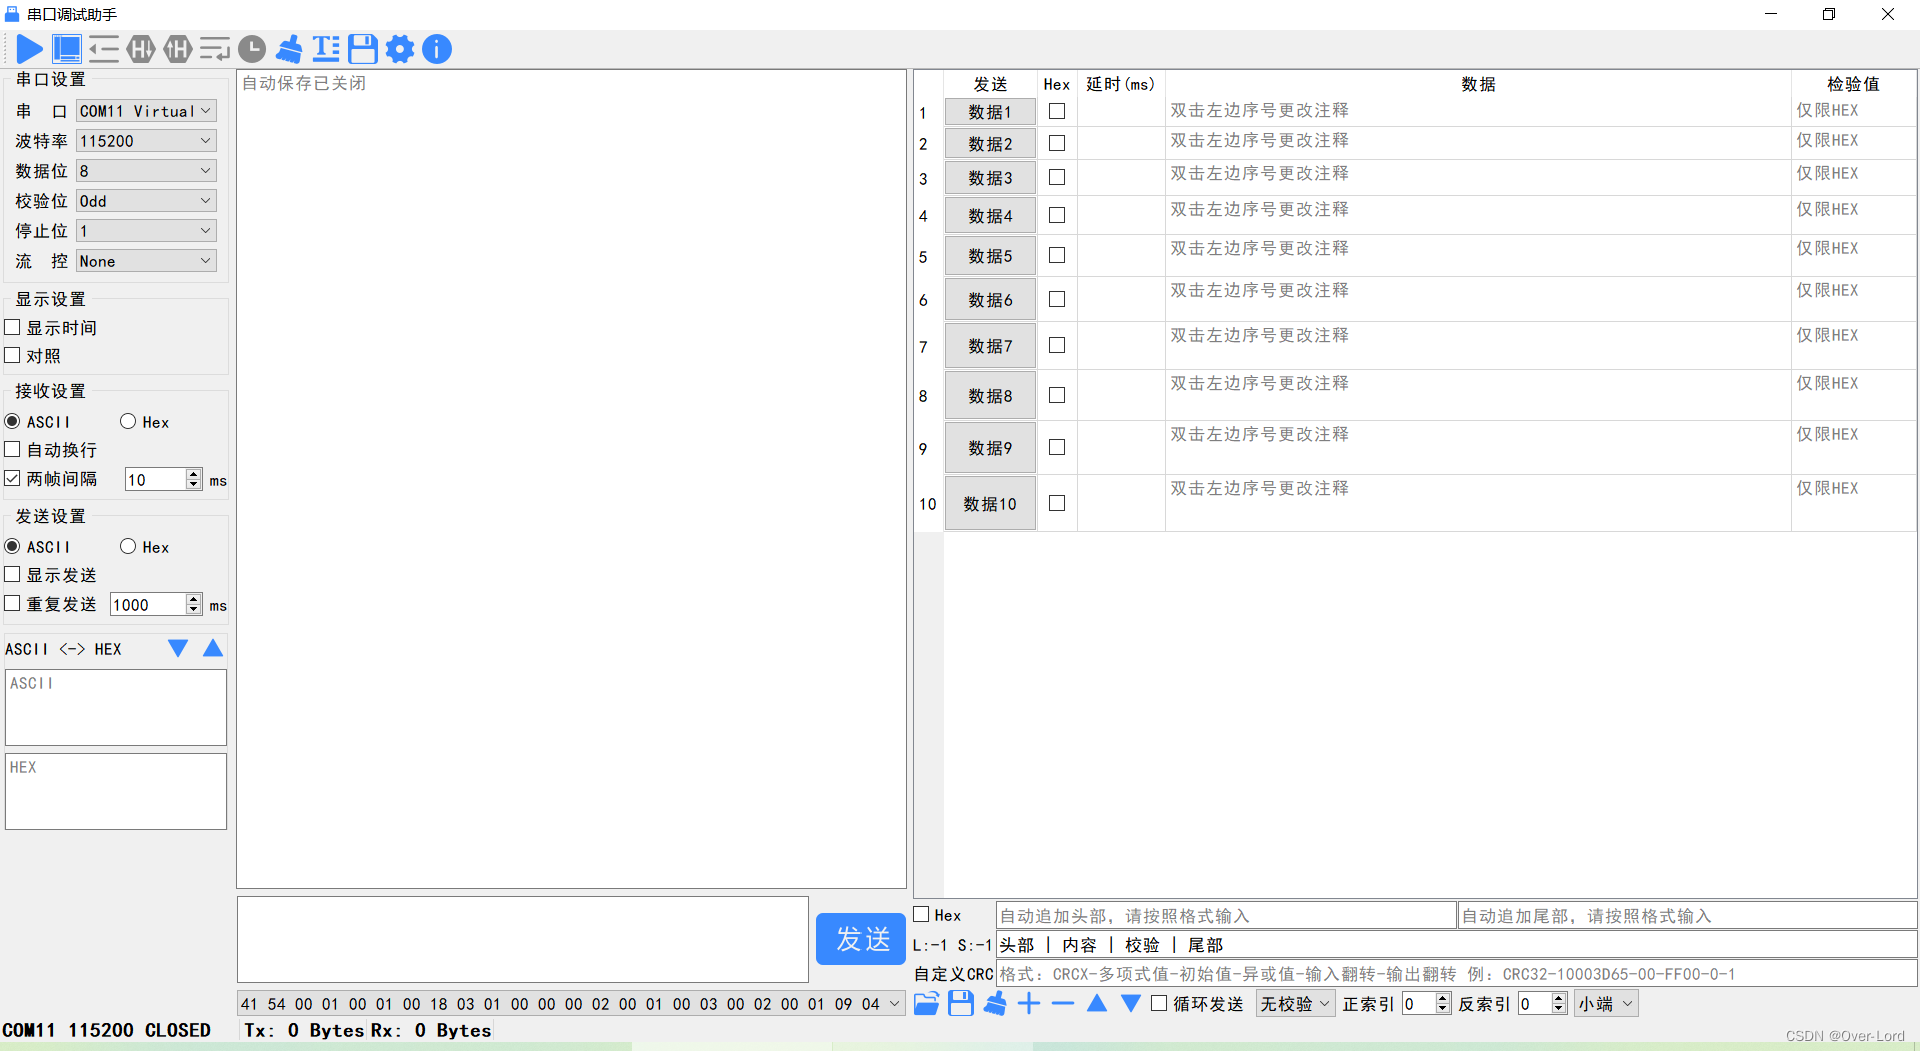Toggle the window layout panel icon
The height and width of the screenshot is (1051, 1920).
pyautogui.click(x=67, y=49)
